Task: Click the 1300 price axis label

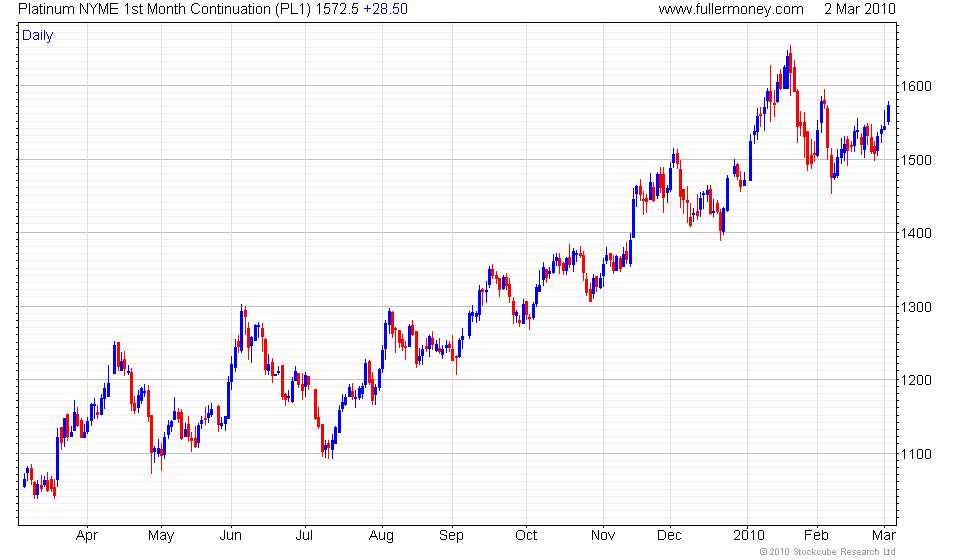Action: (916, 307)
